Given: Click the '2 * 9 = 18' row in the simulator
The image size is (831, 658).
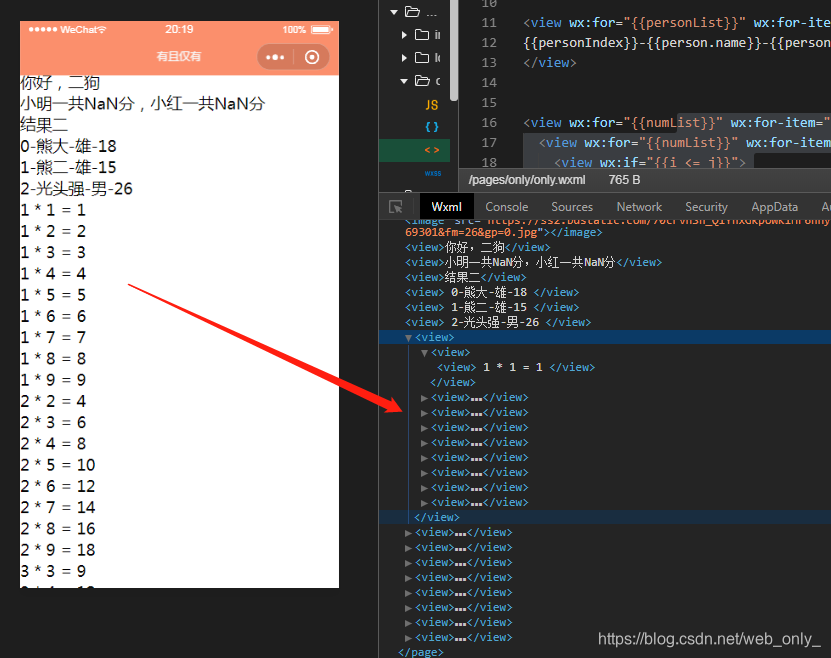Looking at the screenshot, I should click(x=58, y=550).
